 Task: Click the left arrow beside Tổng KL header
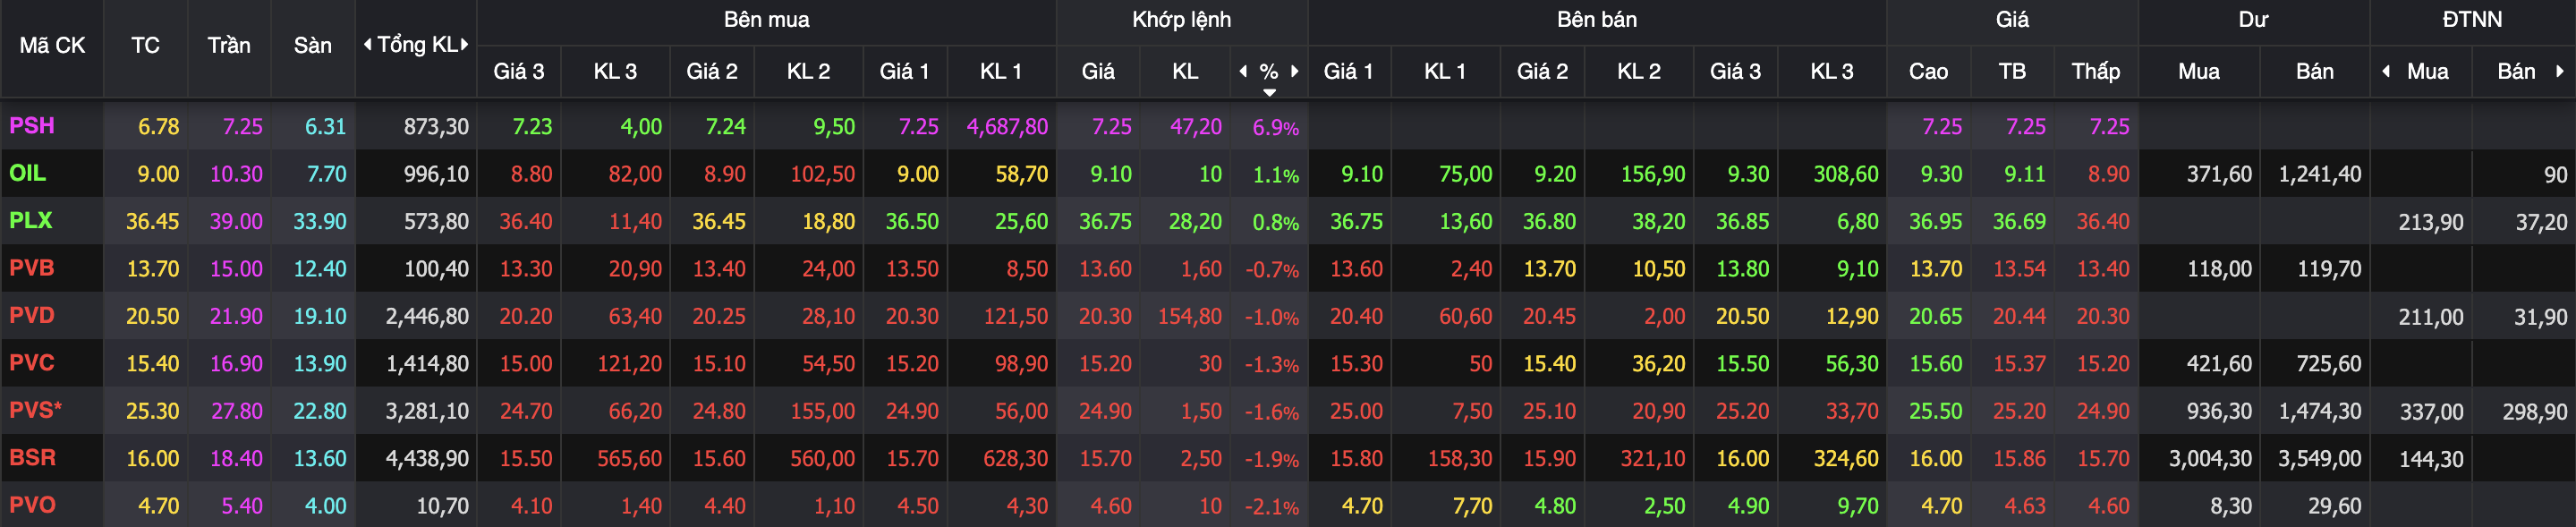pos(368,45)
